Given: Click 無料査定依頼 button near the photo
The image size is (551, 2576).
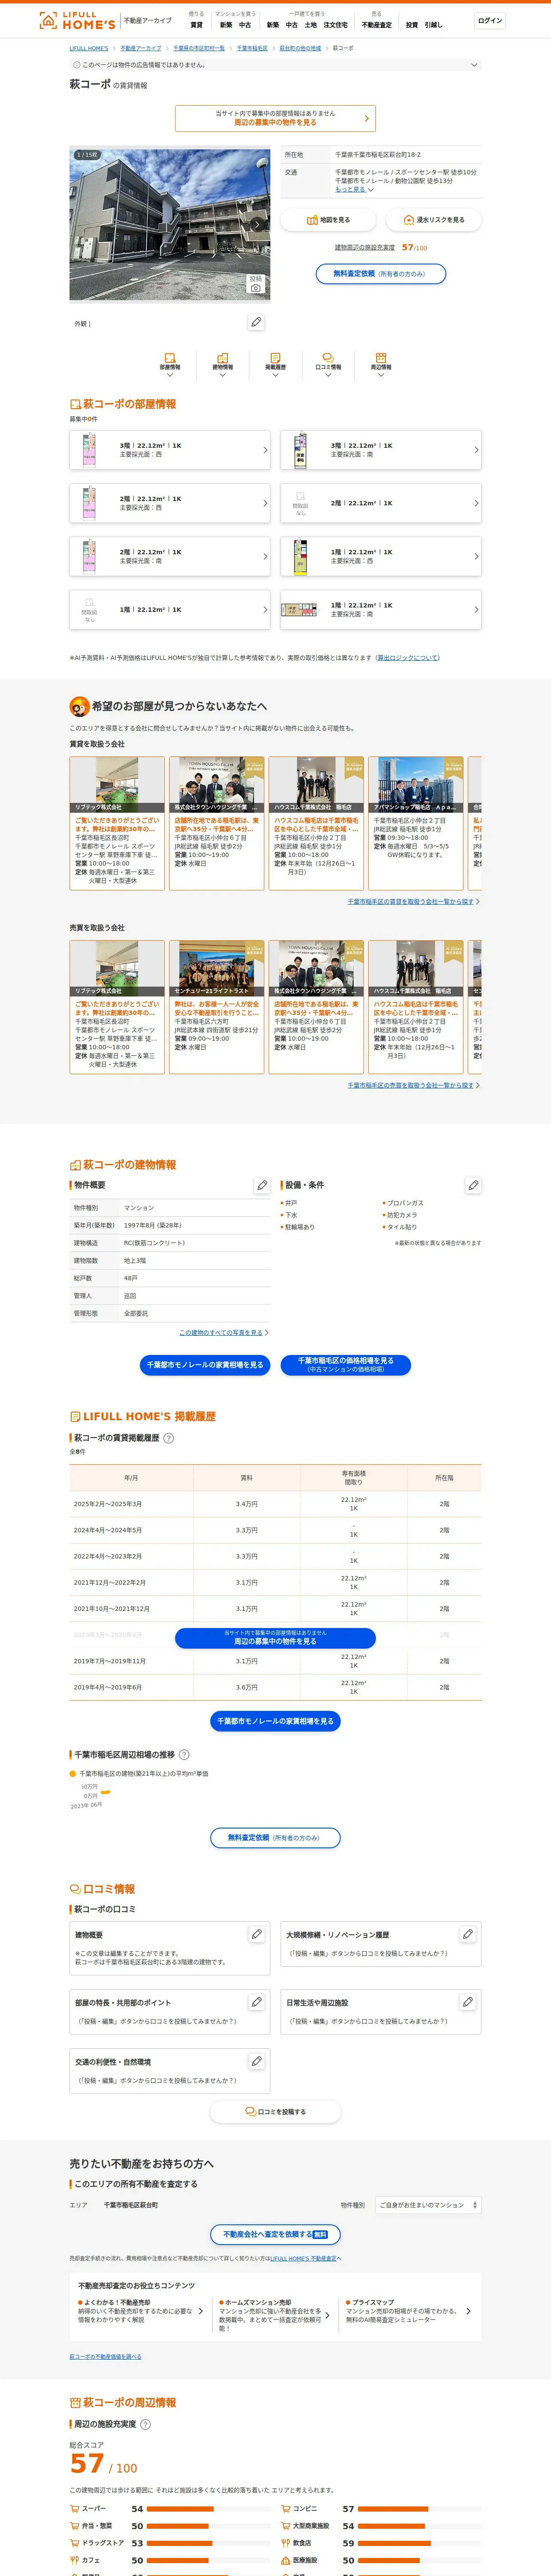Looking at the screenshot, I should pyautogui.click(x=381, y=274).
